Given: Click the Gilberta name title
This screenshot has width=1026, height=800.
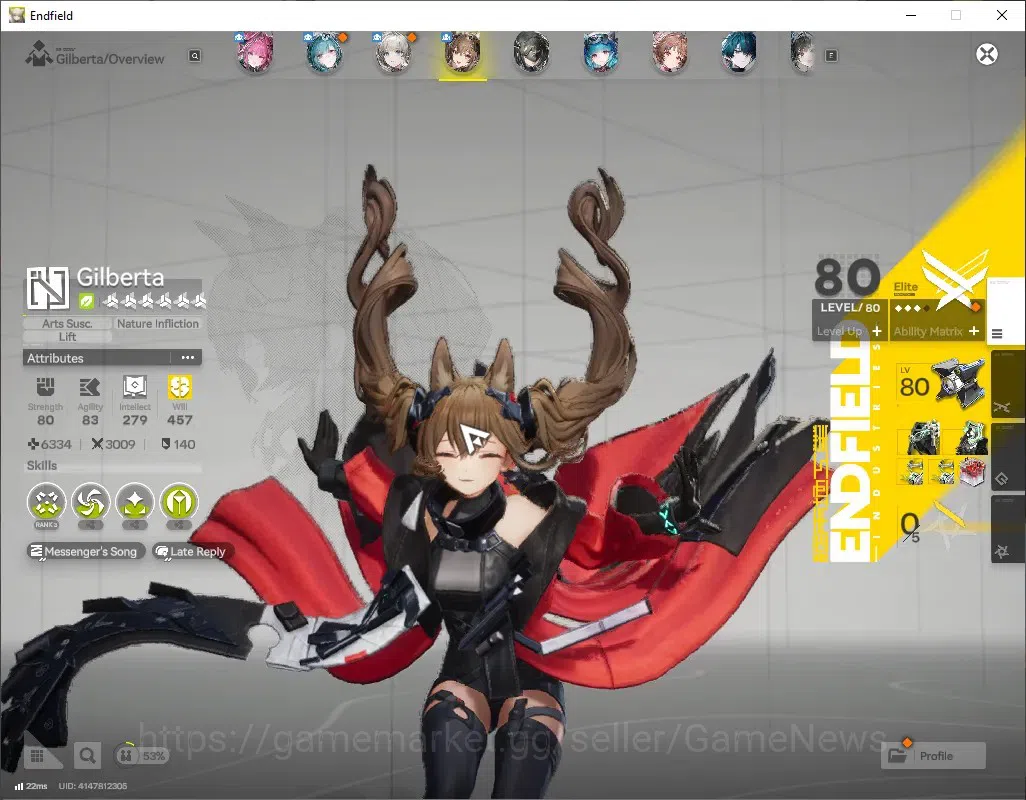Looking at the screenshot, I should tap(120, 277).
